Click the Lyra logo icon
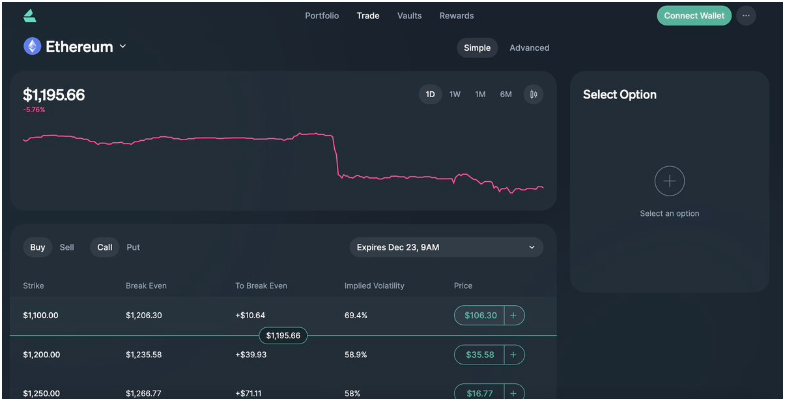 (x=30, y=16)
